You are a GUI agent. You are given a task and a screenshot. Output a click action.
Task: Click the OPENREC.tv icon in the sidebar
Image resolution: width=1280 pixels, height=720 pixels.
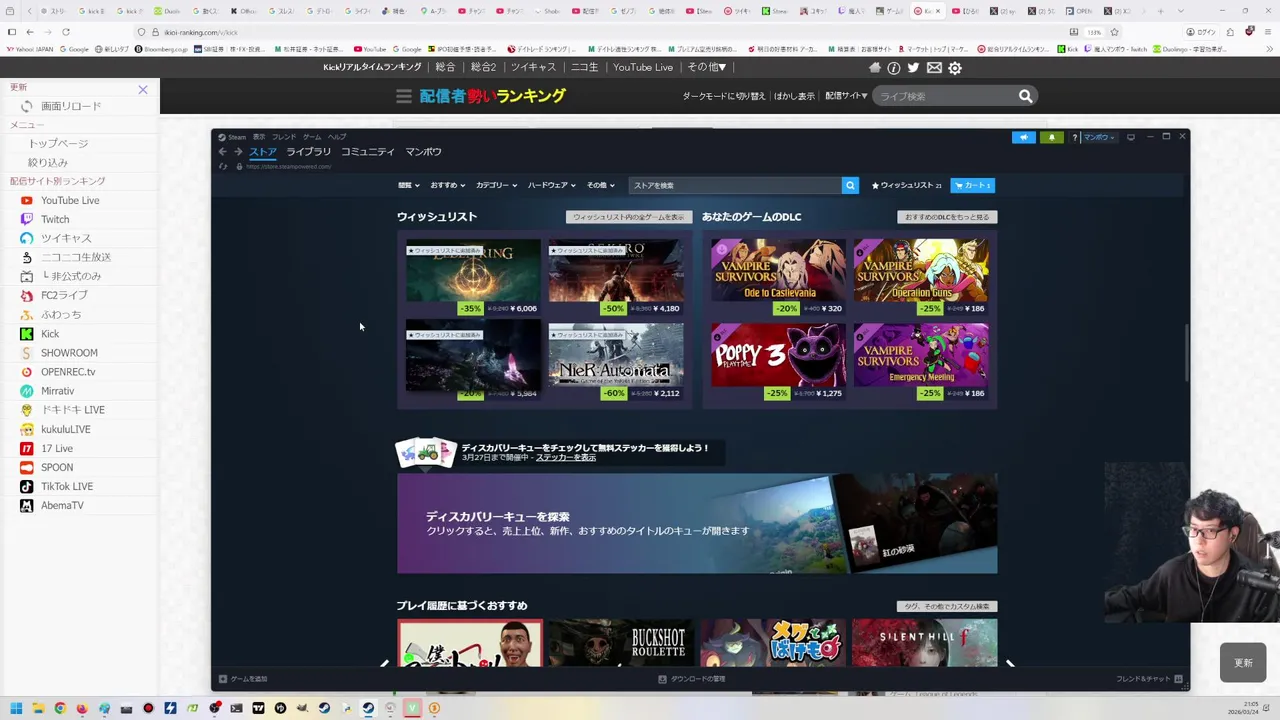[27, 372]
